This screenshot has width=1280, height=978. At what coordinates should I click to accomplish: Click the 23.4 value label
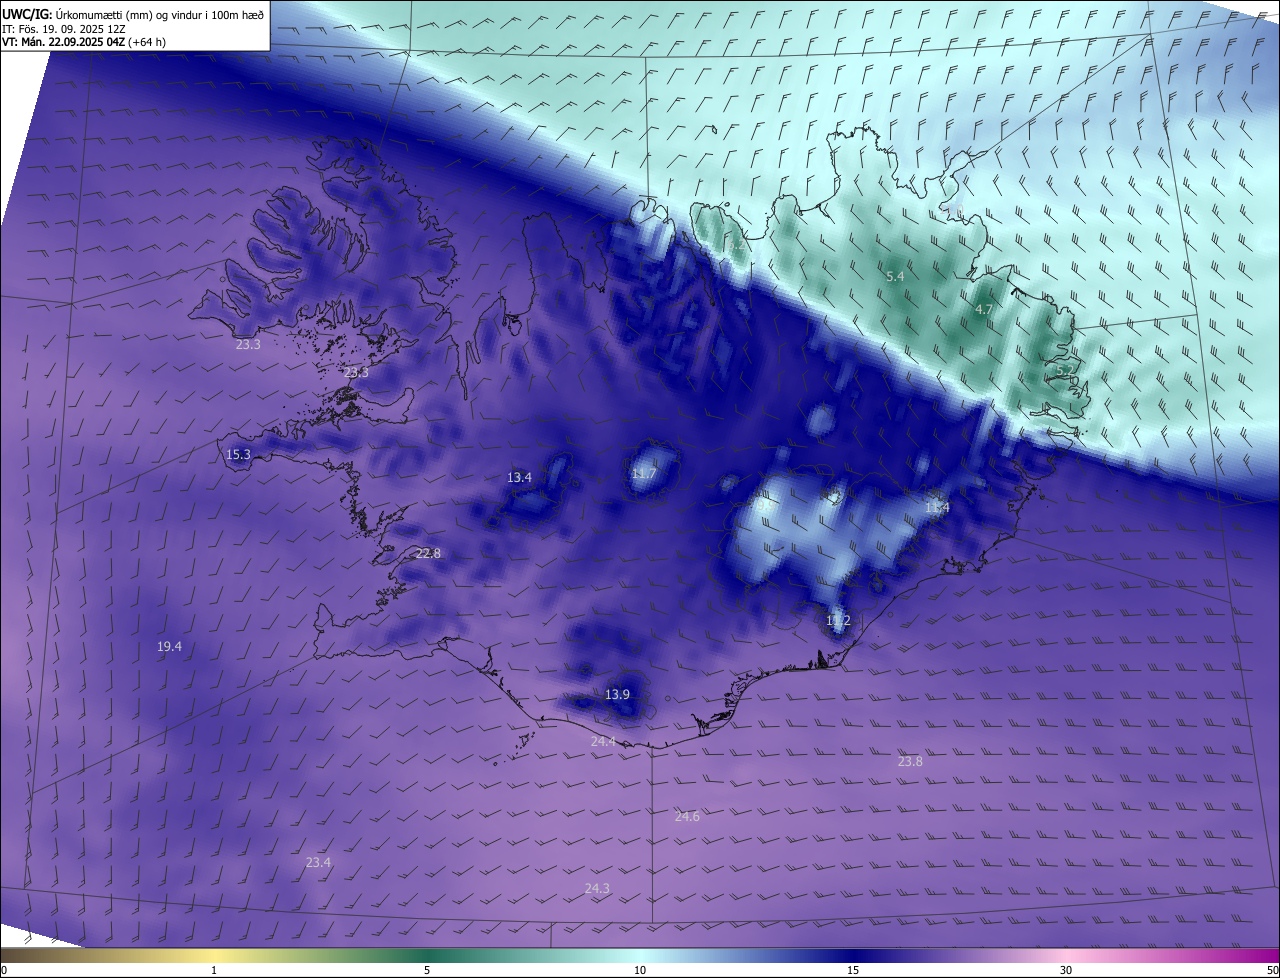click(x=318, y=862)
